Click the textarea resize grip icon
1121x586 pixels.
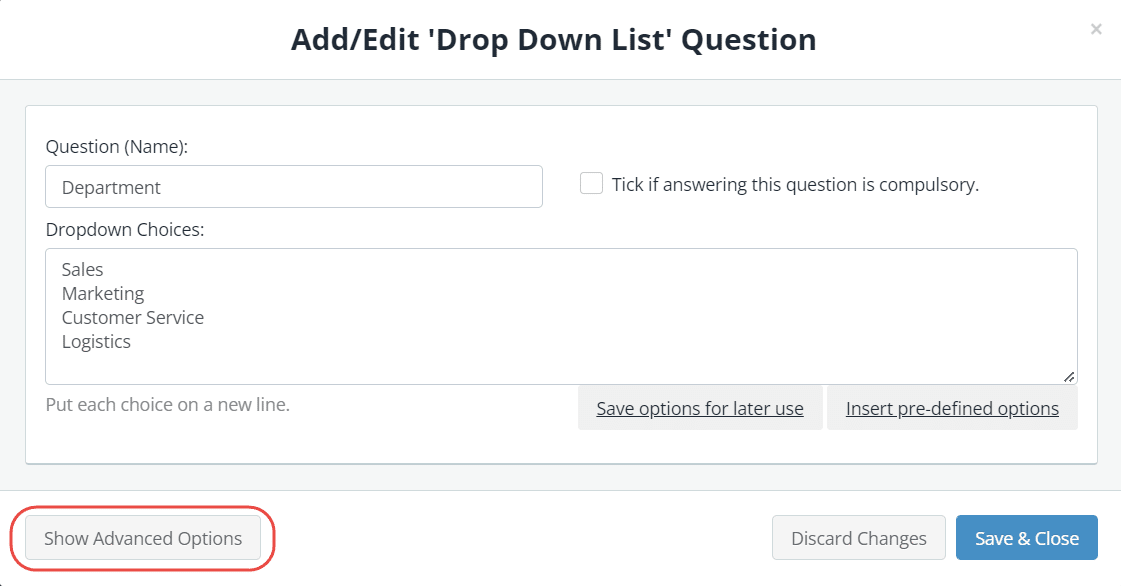(1069, 377)
